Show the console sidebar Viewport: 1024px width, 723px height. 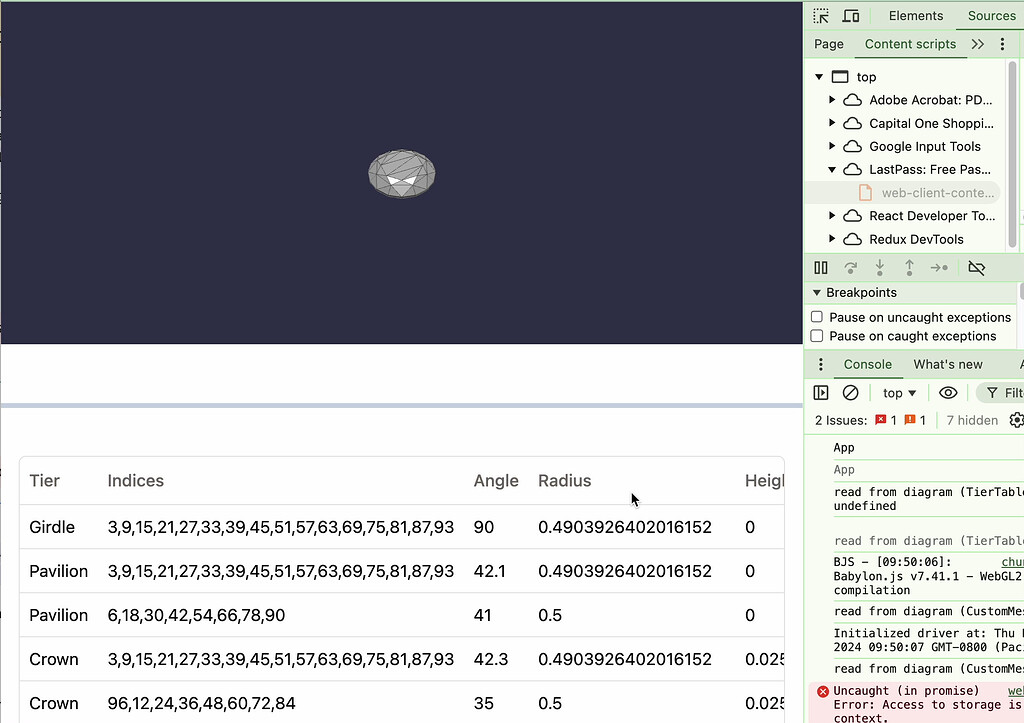[820, 392]
